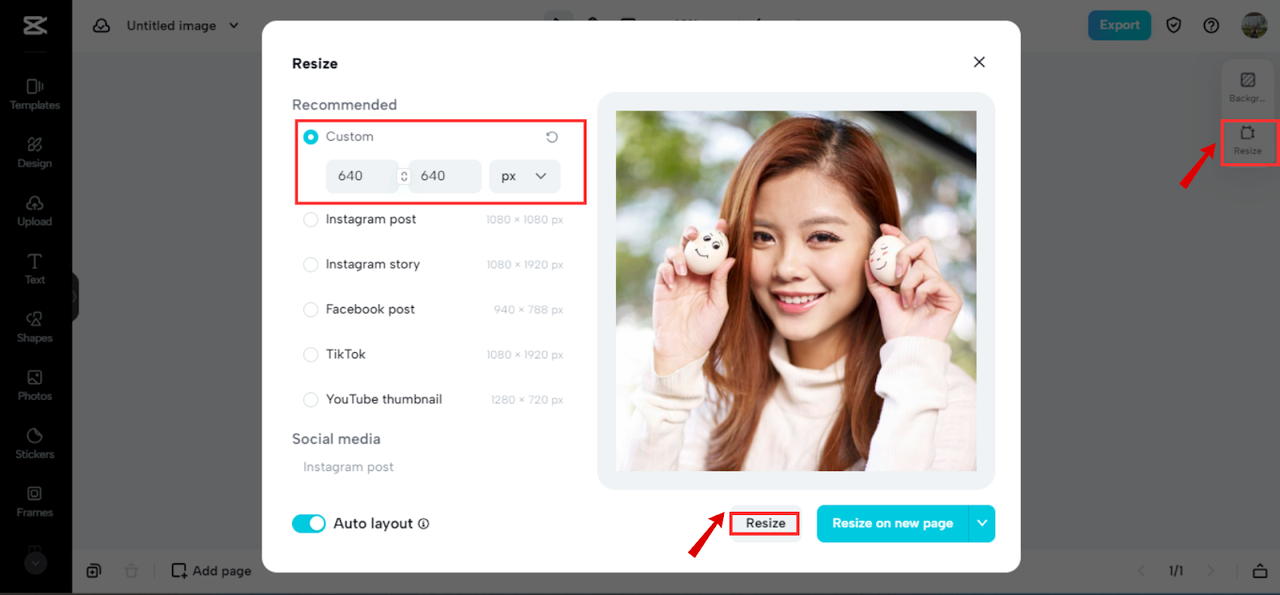Select the Custom size radio button
The height and width of the screenshot is (595, 1280).
[x=311, y=137]
